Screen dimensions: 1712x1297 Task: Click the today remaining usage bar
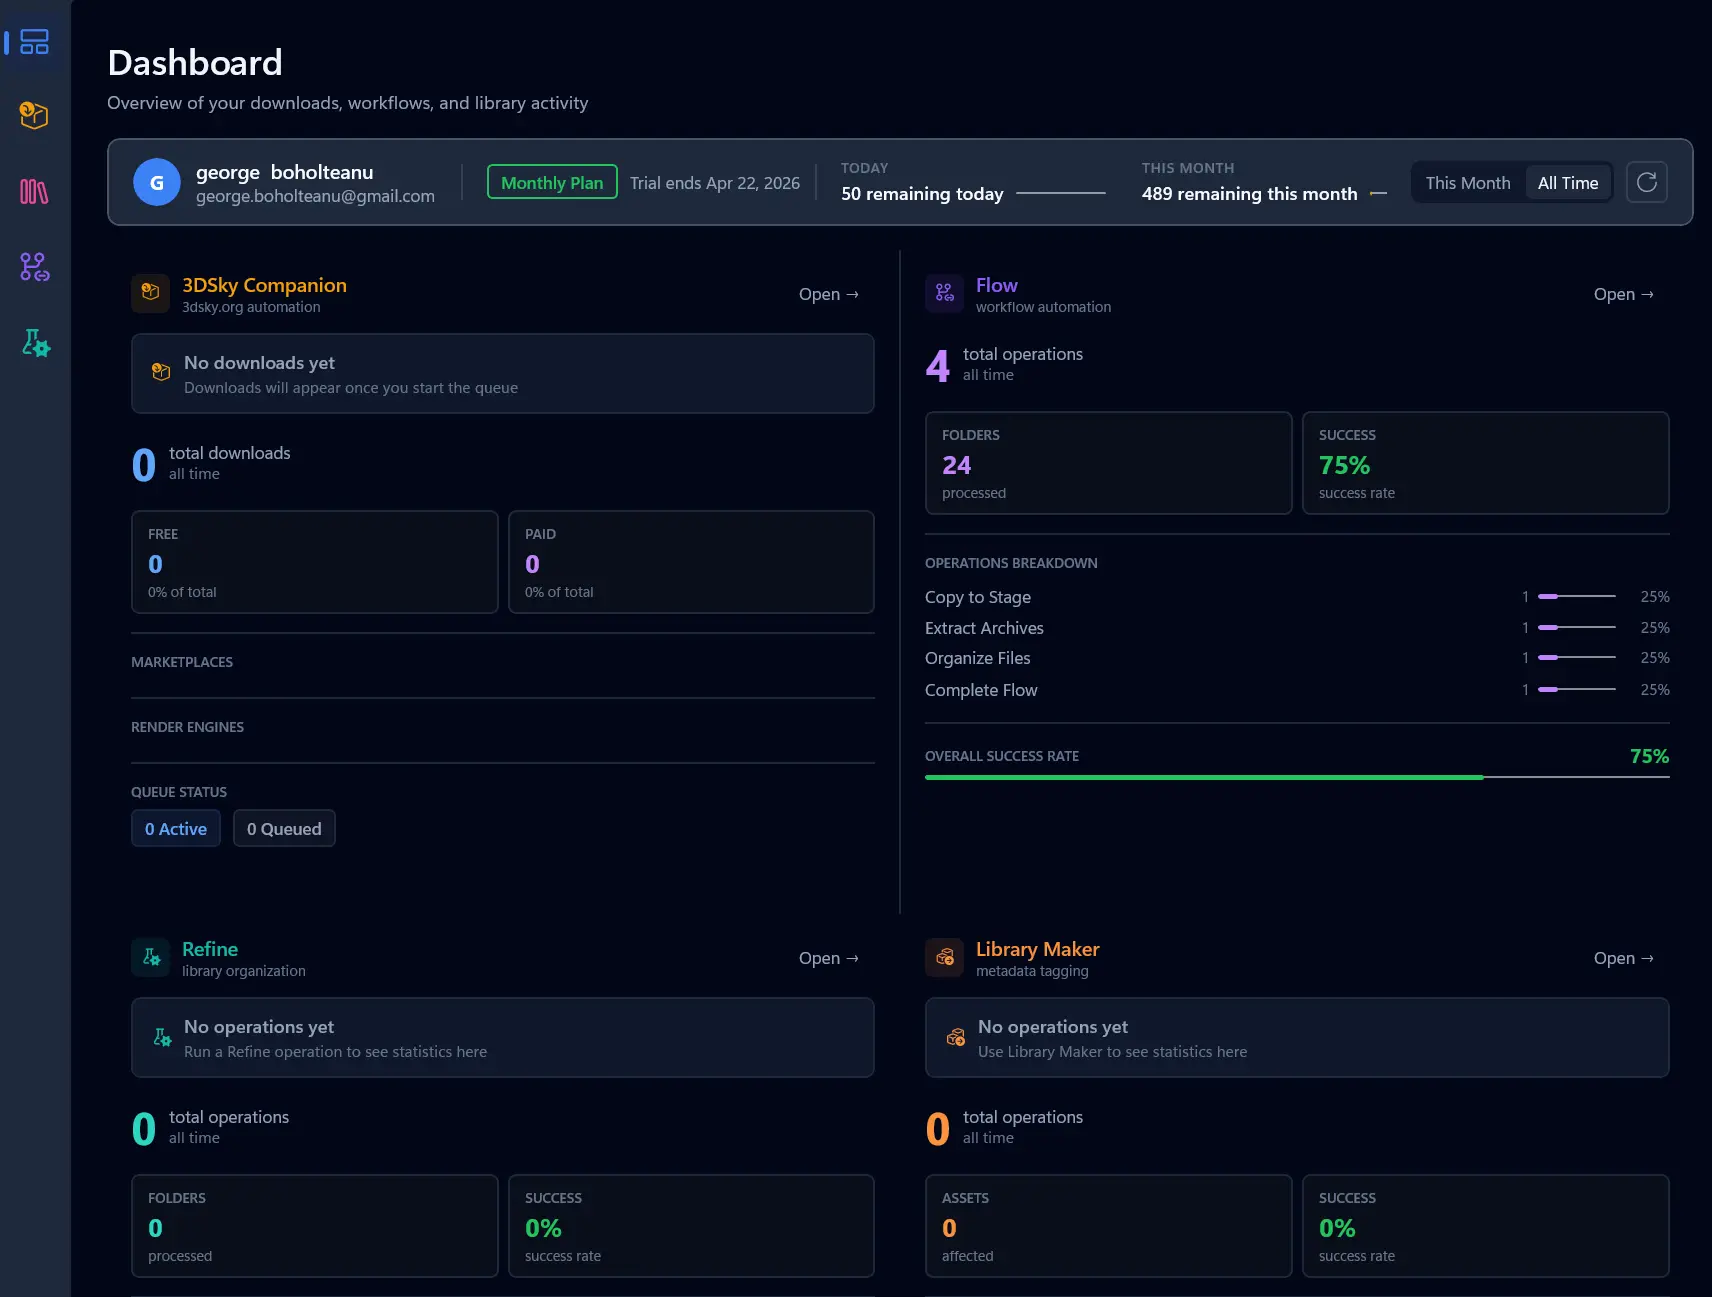click(x=1061, y=193)
